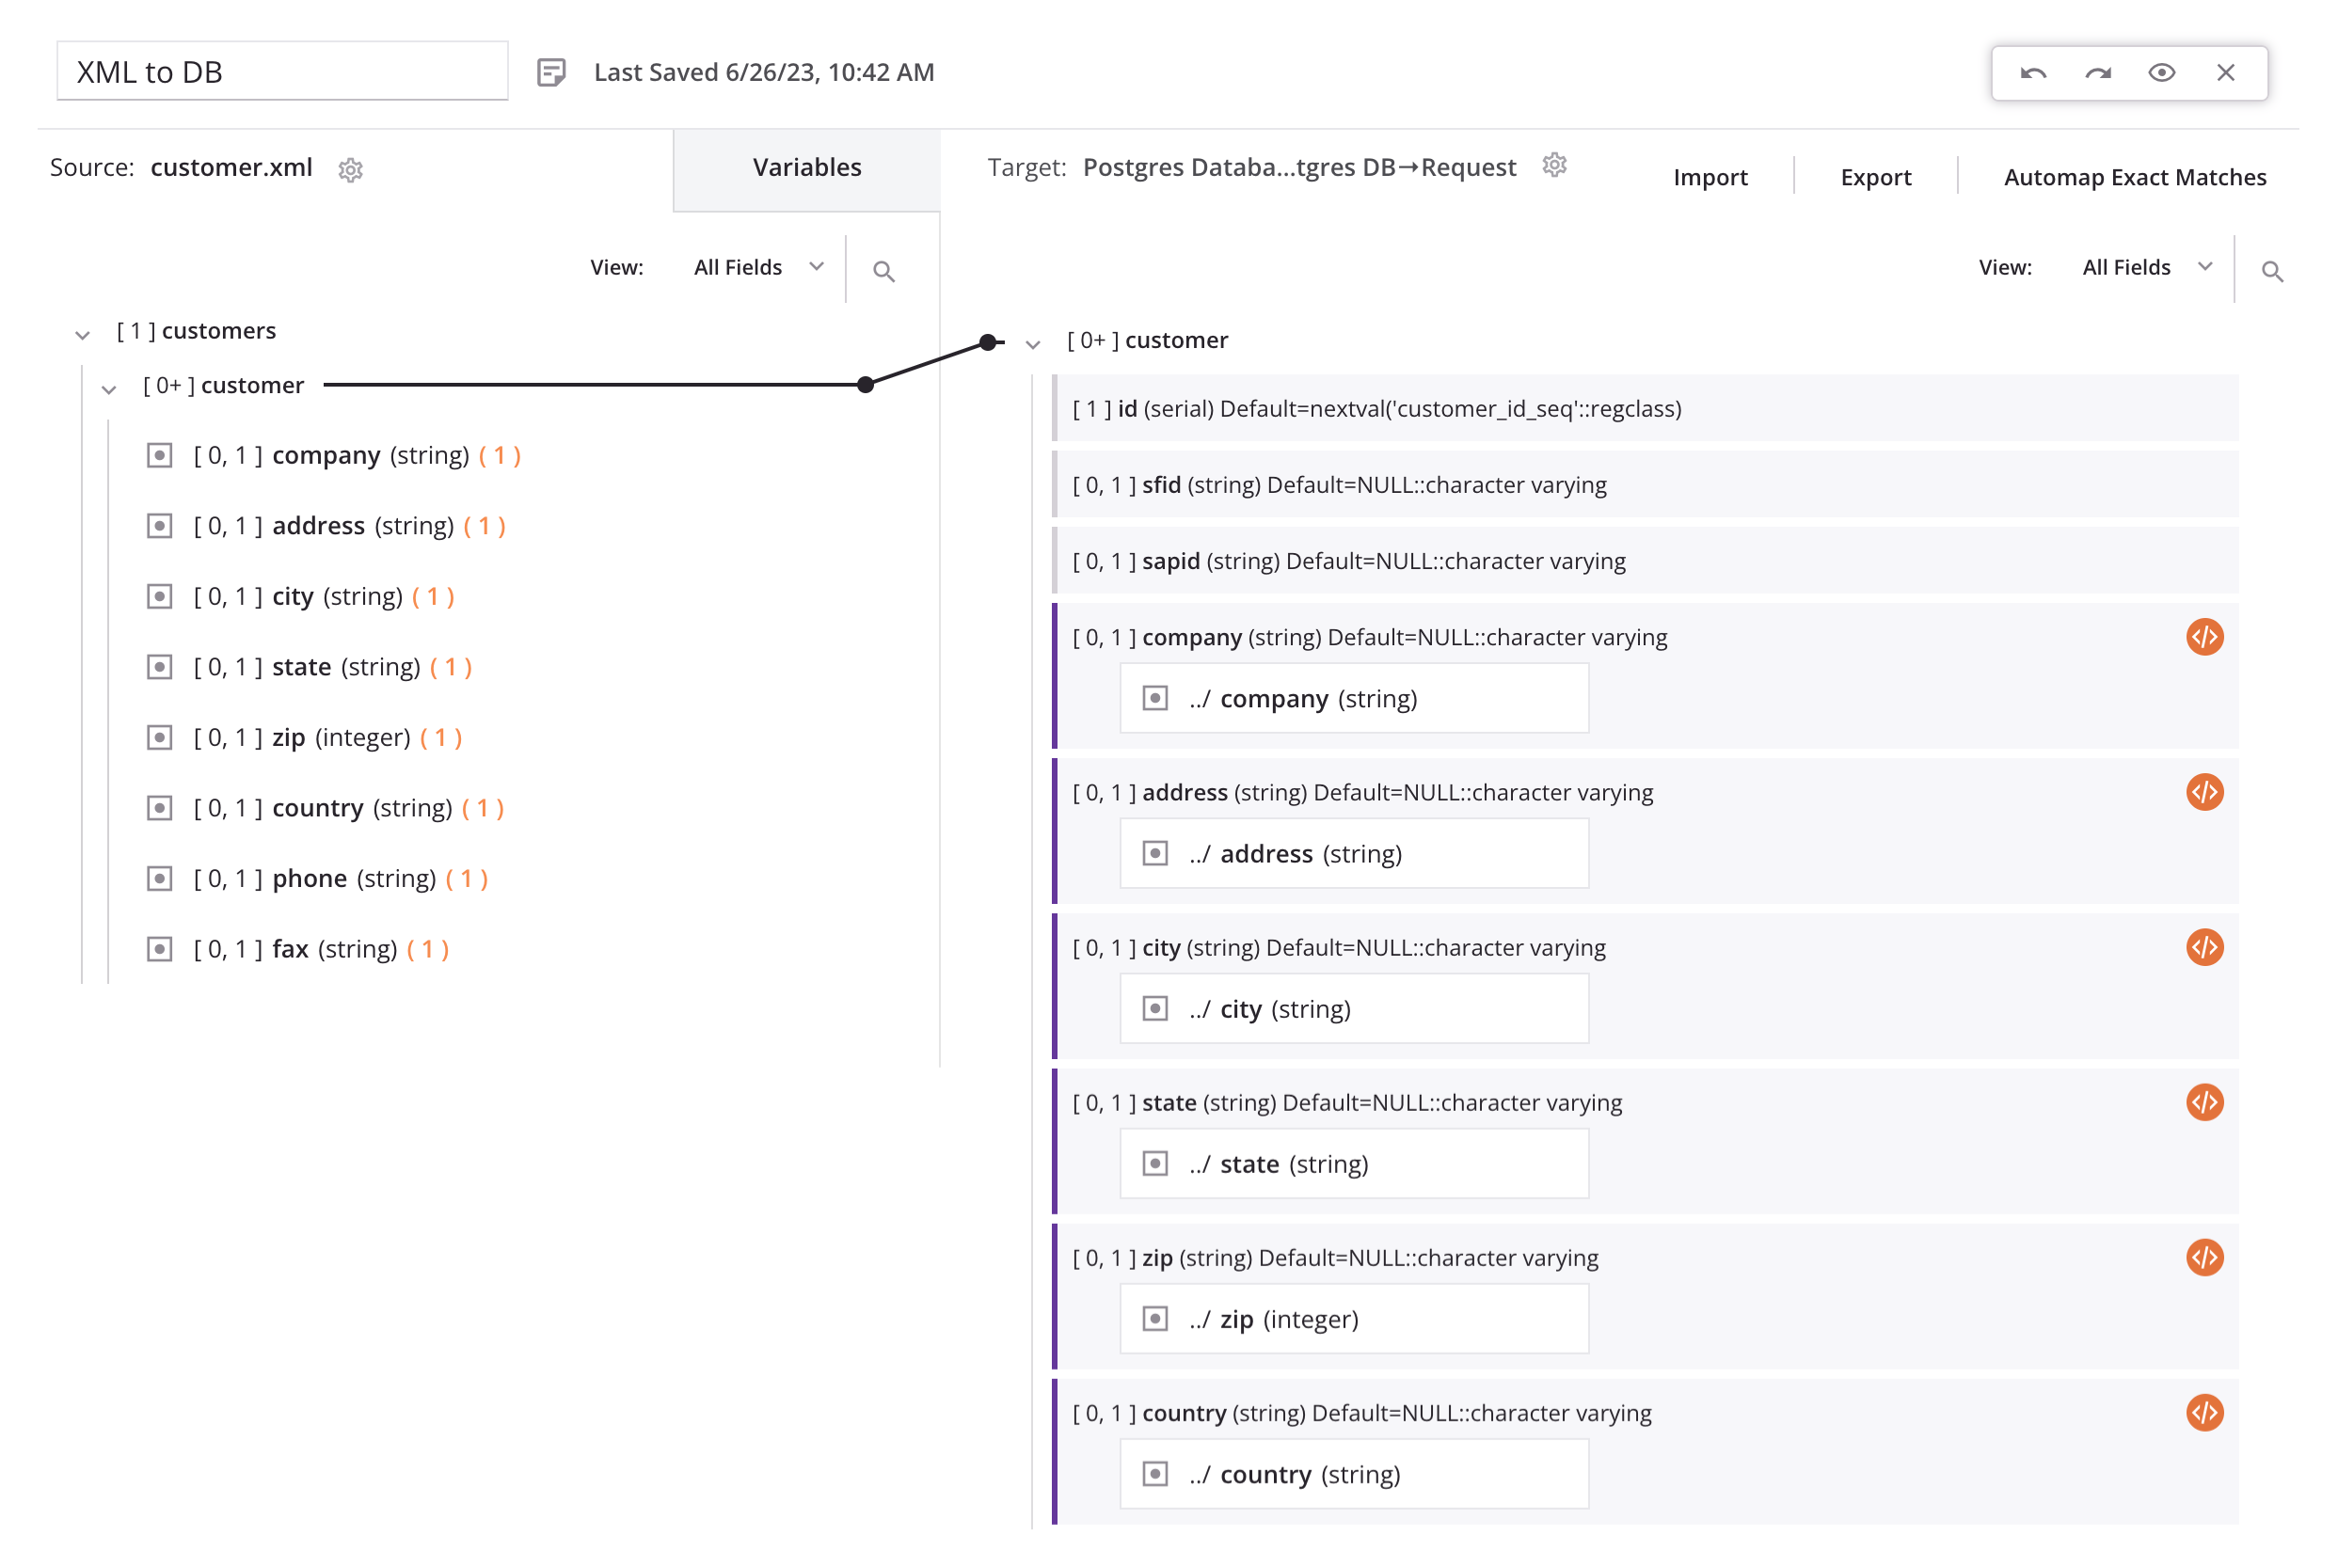
Task: Open the notes icon beside Last Saved
Action: tap(551, 72)
